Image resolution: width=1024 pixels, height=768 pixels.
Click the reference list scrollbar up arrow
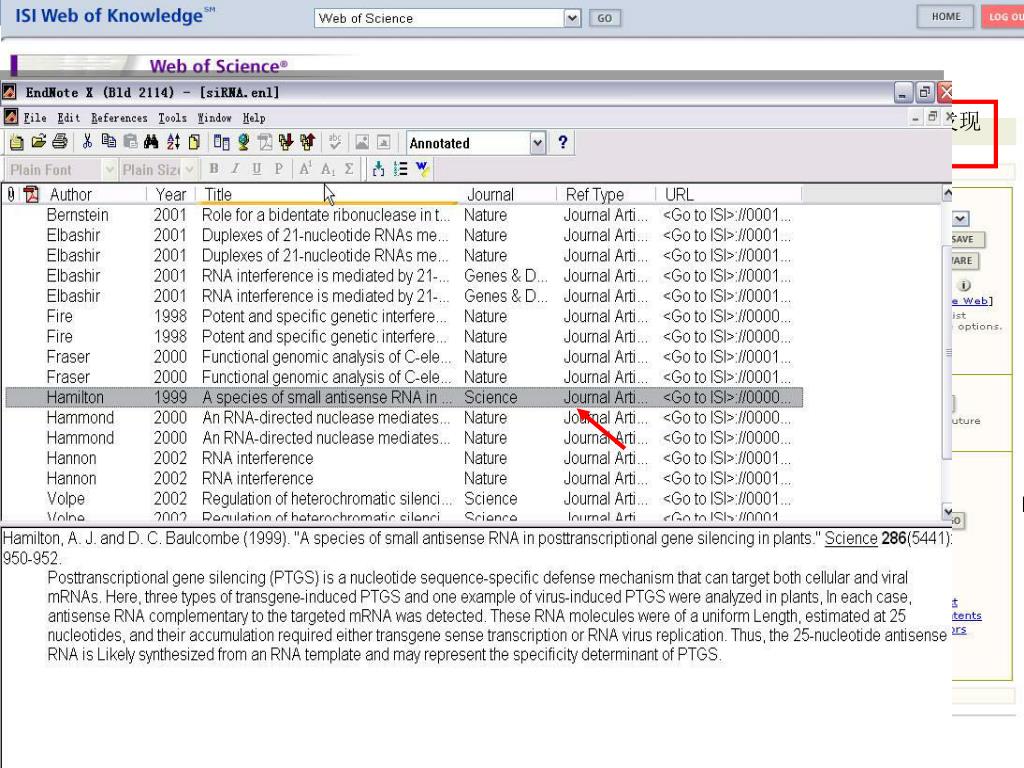click(947, 193)
